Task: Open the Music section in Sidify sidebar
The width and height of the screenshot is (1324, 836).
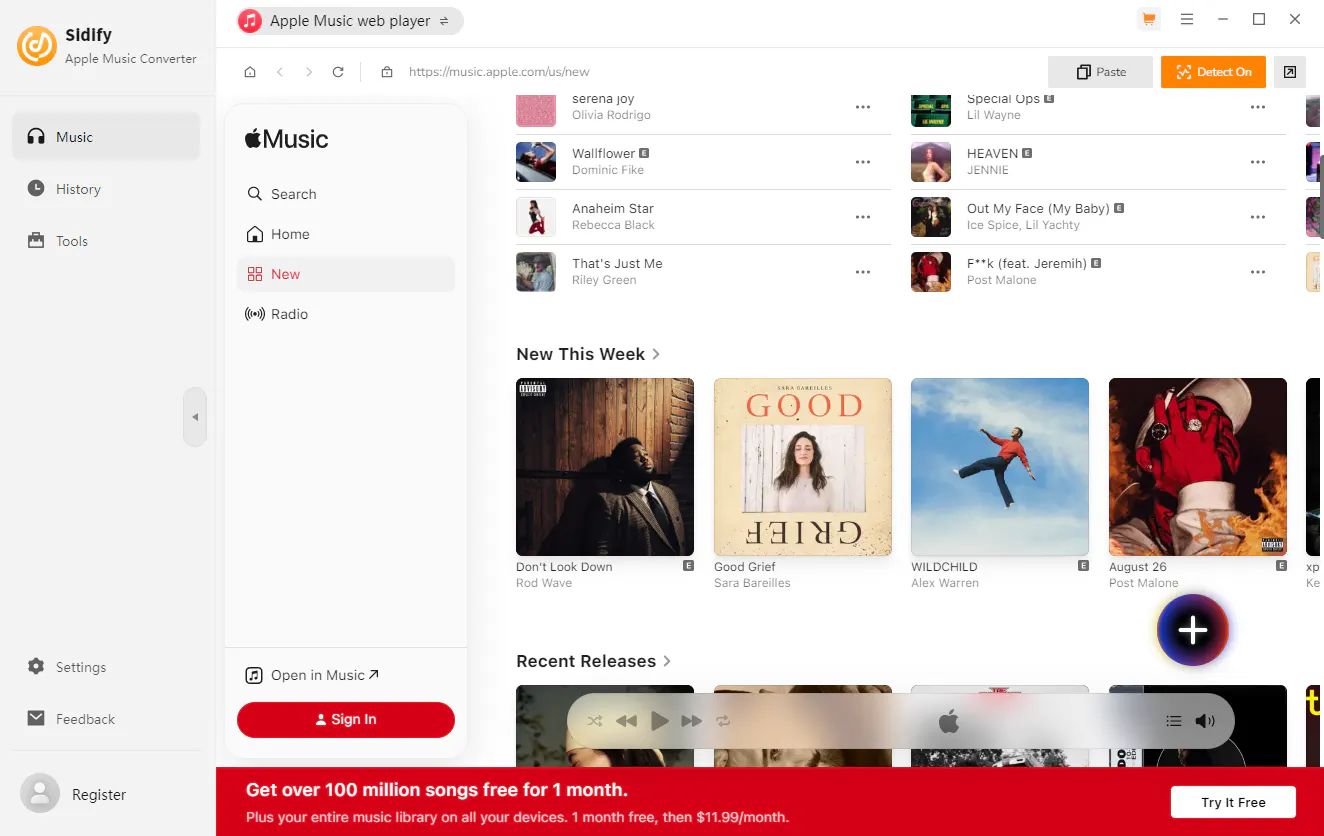Action: click(106, 137)
